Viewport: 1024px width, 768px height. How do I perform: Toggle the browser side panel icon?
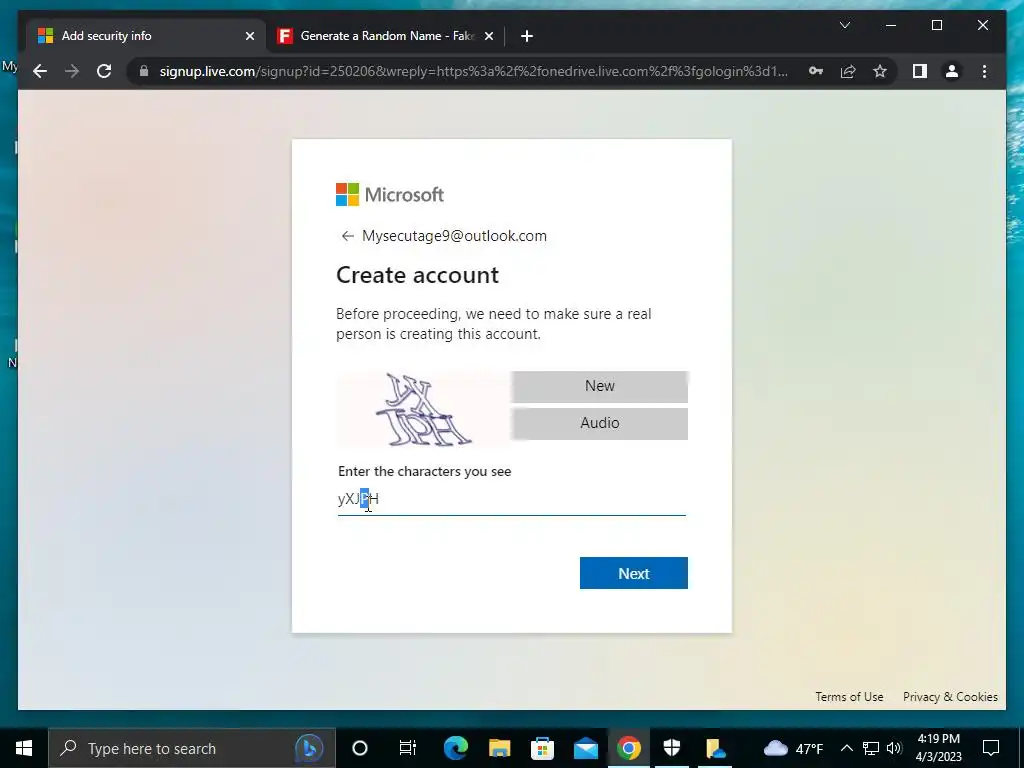click(x=920, y=71)
